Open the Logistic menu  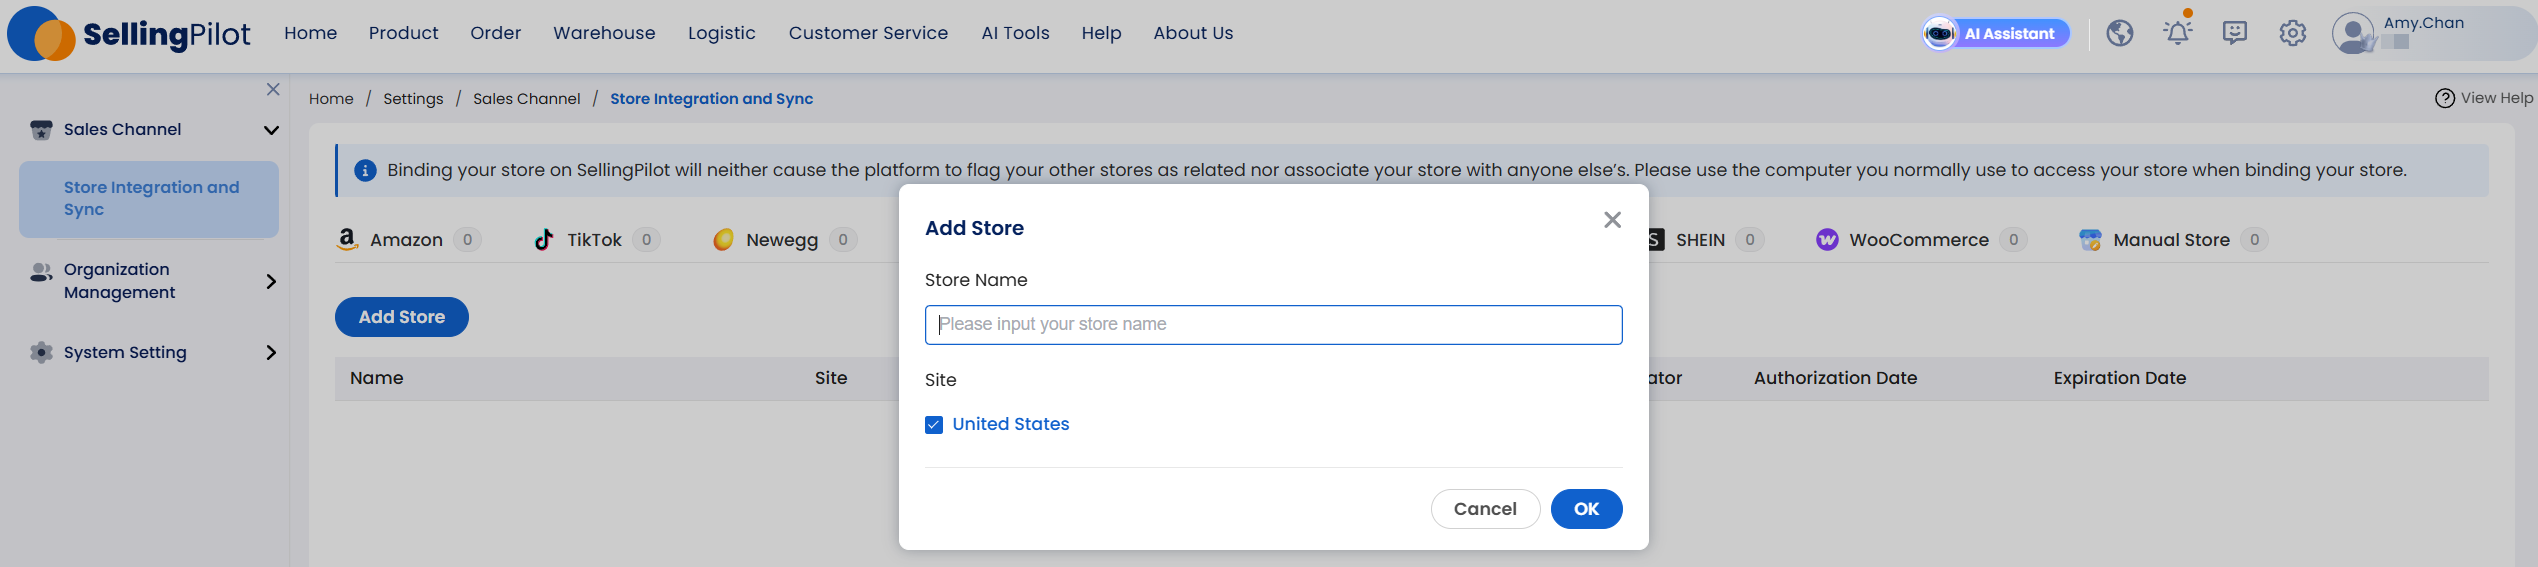721,33
